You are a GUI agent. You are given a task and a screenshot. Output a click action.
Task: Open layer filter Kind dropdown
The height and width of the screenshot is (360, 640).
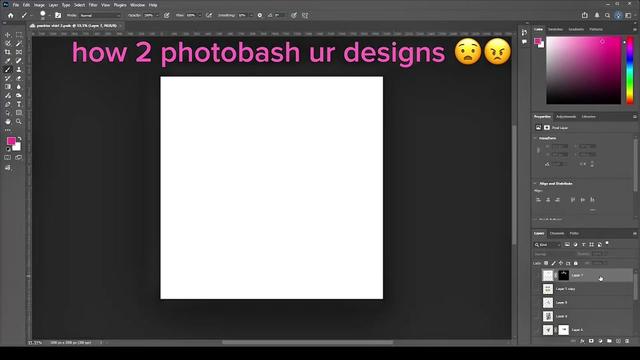click(x=547, y=244)
